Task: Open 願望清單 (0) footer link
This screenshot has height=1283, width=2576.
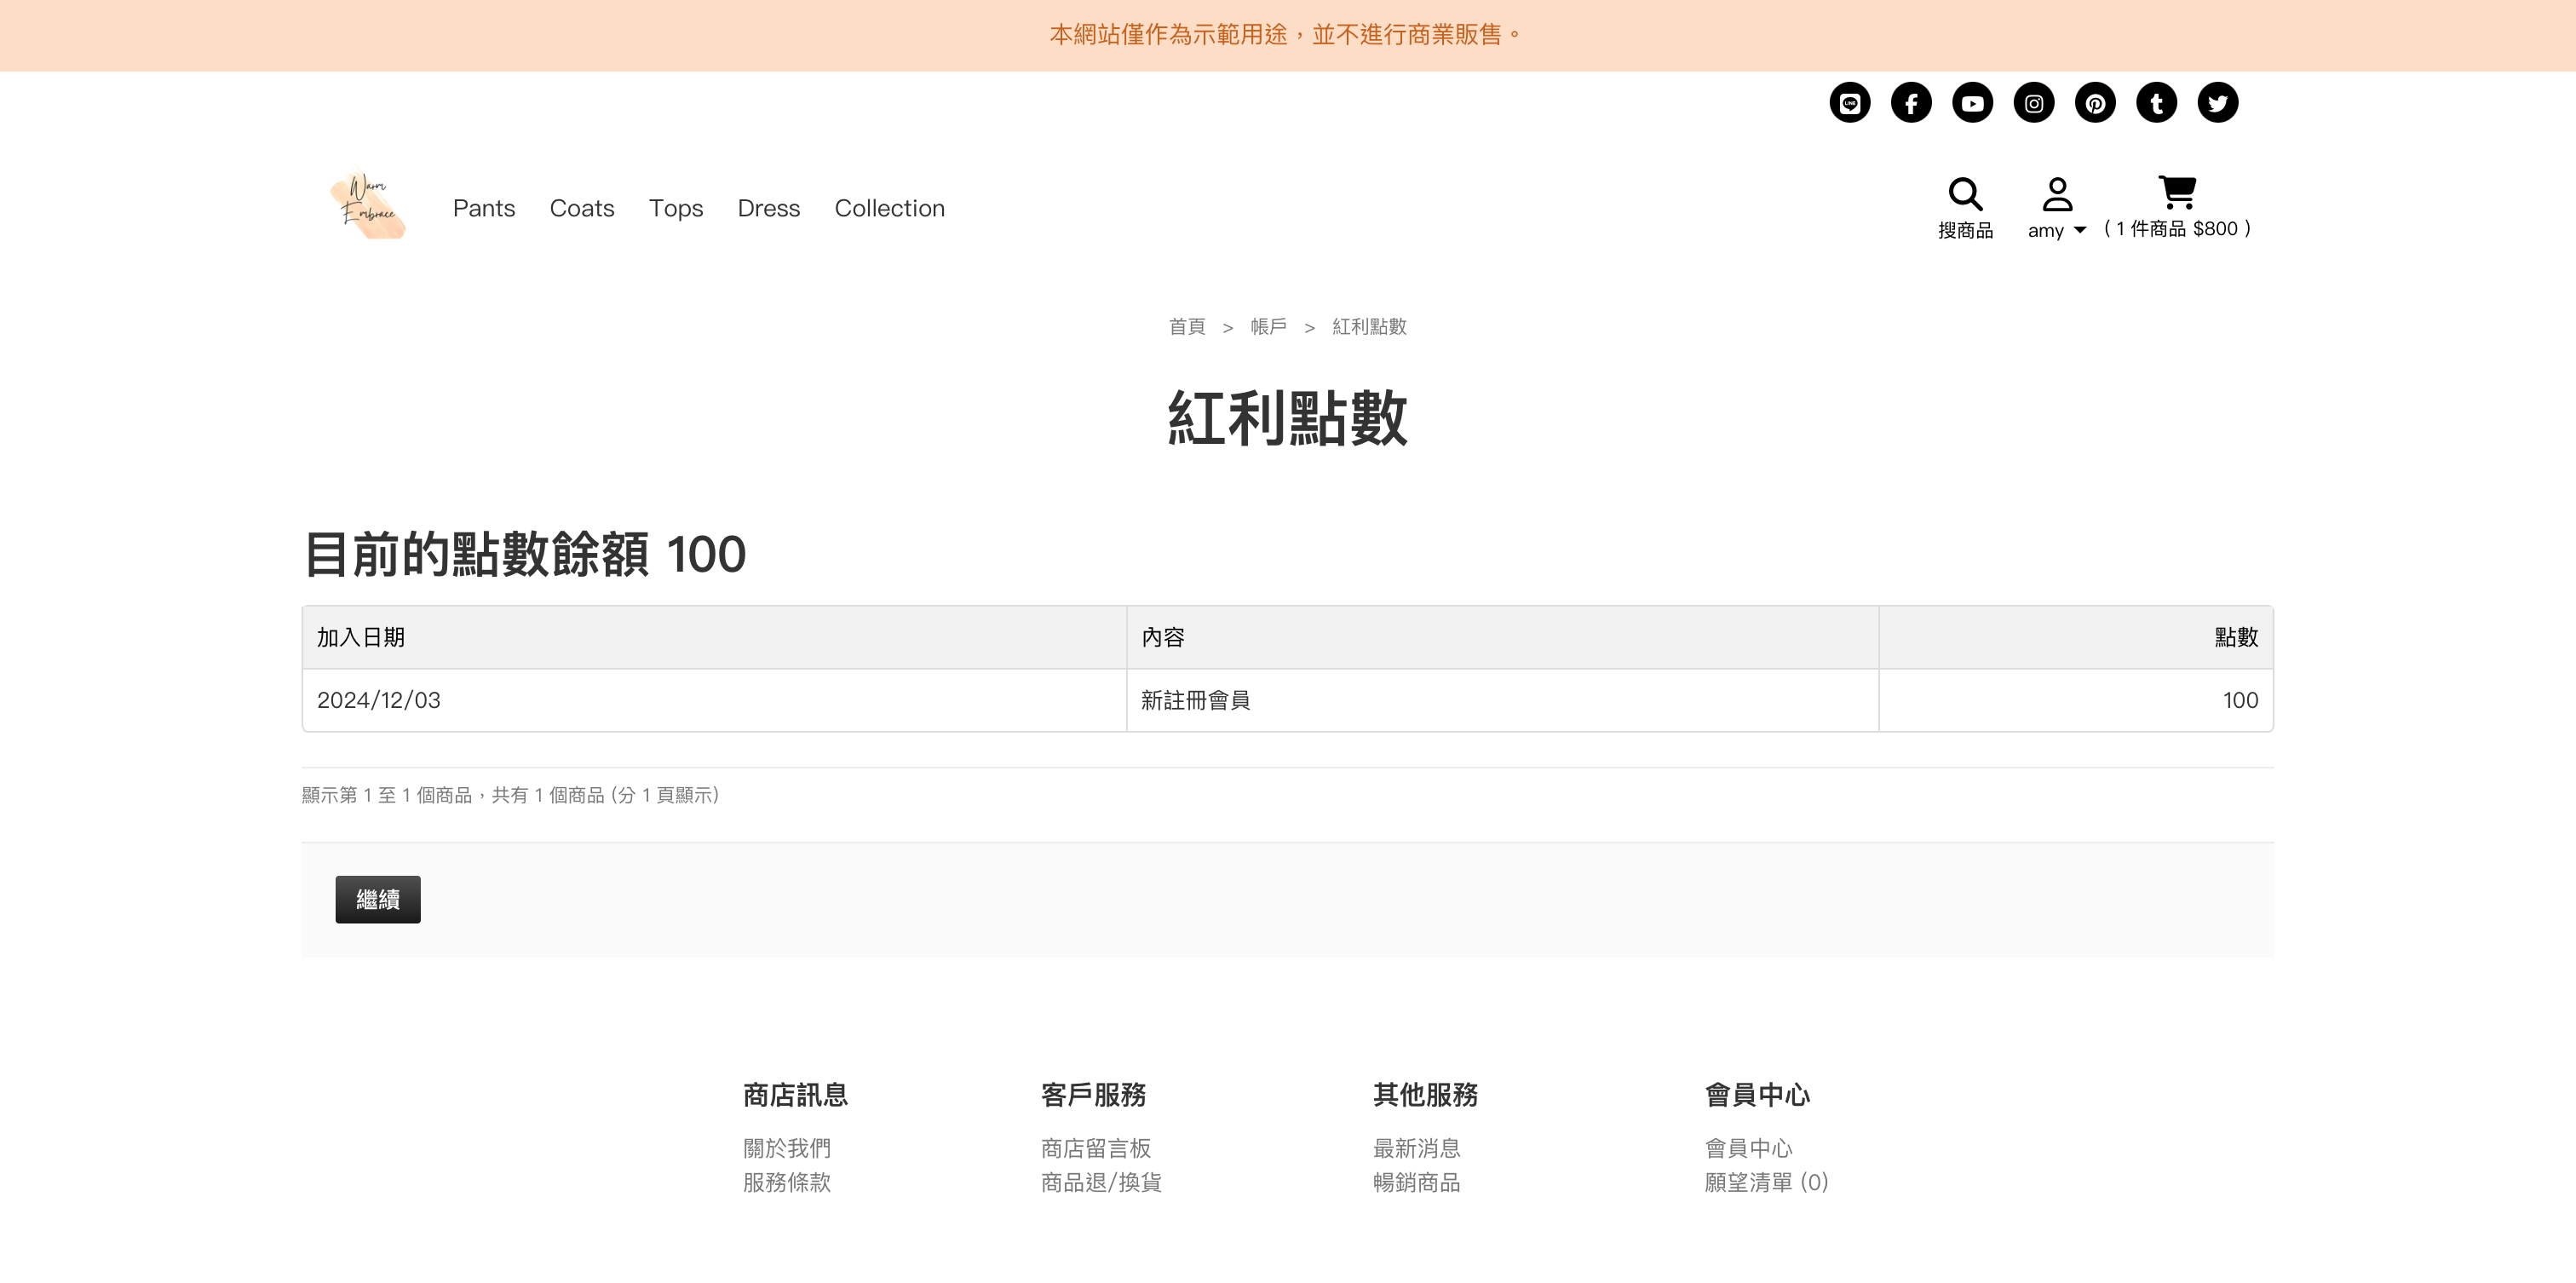Action: 1766,1182
